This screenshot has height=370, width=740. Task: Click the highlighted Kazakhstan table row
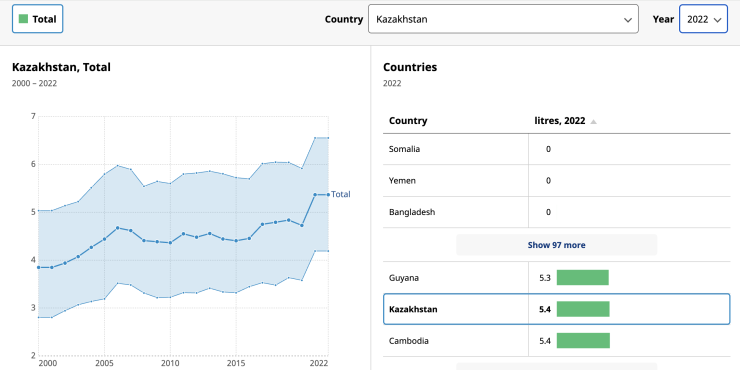[x=556, y=309]
